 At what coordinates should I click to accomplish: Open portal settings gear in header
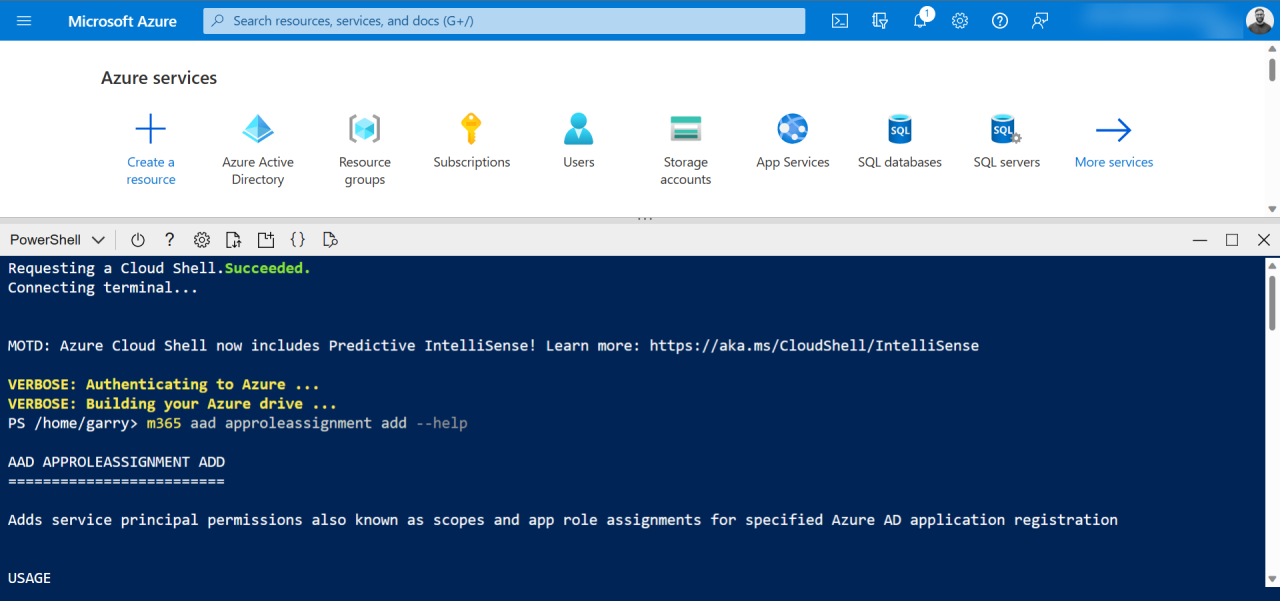coord(960,20)
